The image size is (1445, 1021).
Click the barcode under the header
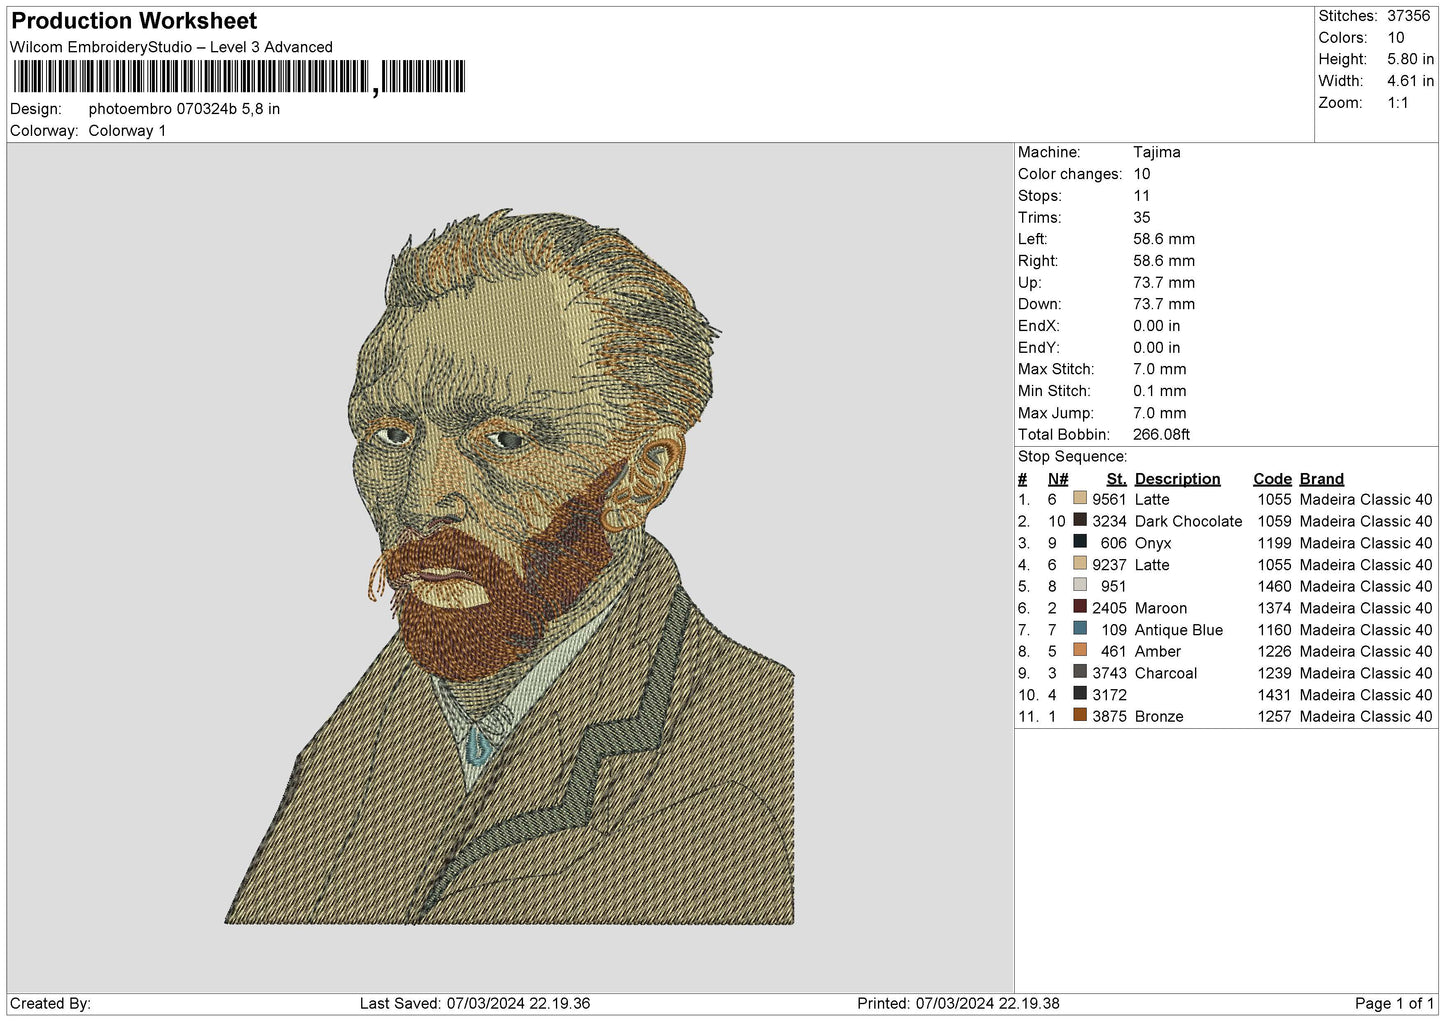coord(239,77)
